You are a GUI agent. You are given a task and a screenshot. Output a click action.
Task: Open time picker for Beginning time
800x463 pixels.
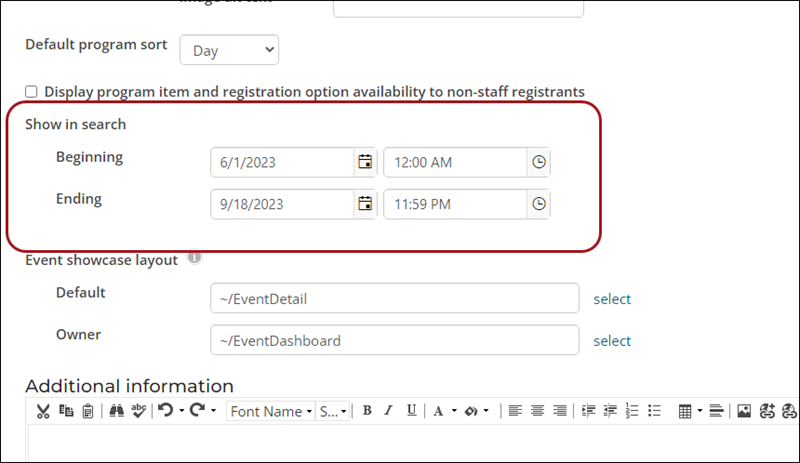click(x=539, y=162)
